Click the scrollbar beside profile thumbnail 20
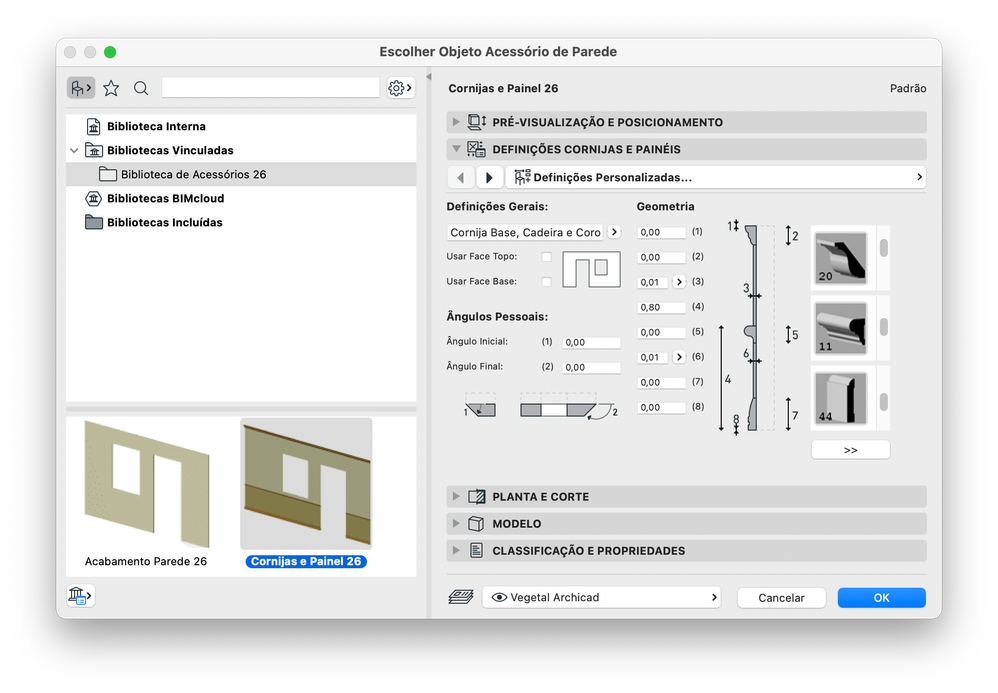998x693 pixels. (x=883, y=248)
